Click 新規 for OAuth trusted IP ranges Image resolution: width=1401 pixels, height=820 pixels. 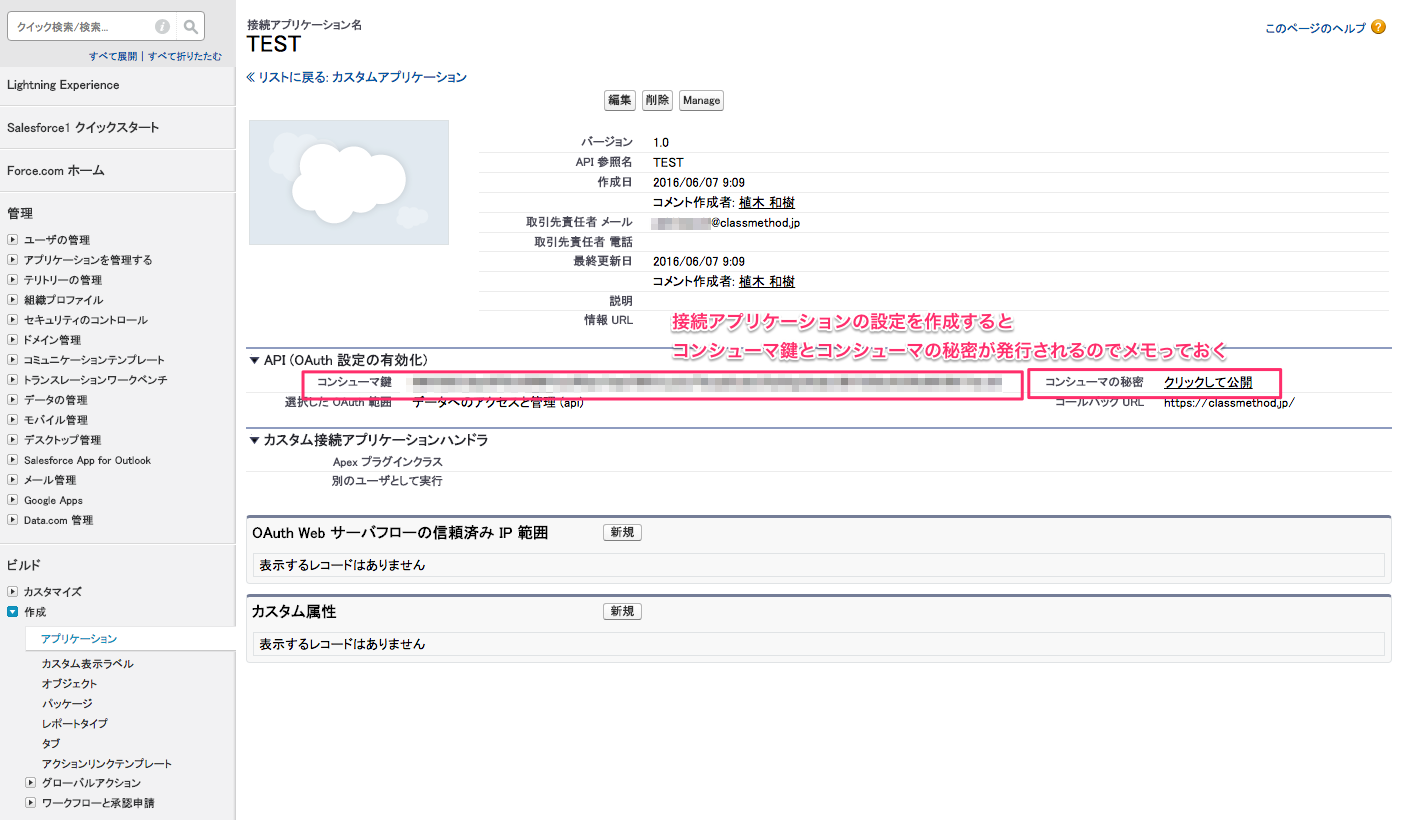(621, 532)
